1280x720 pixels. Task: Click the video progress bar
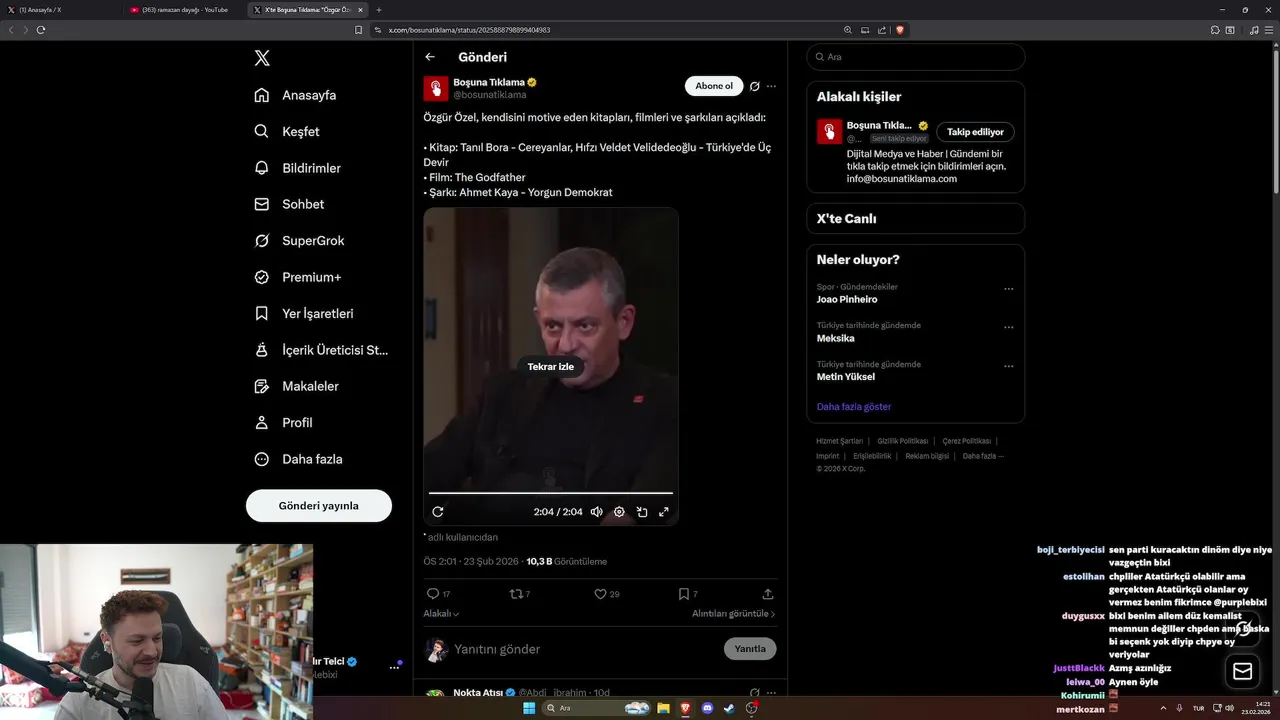(551, 493)
